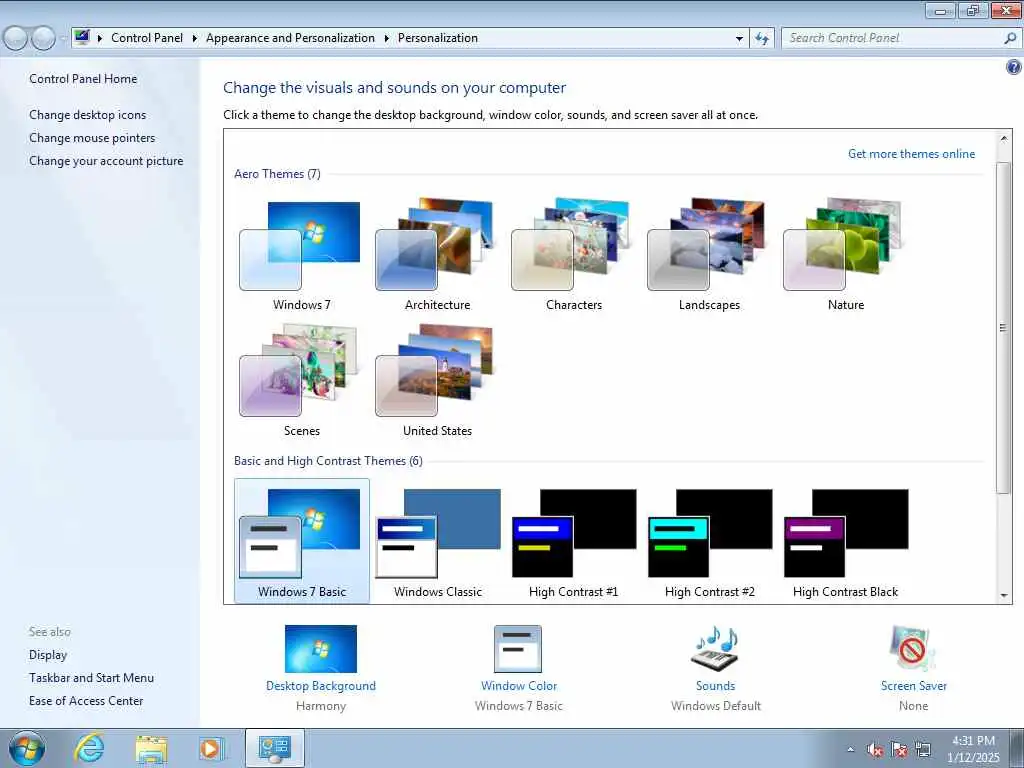This screenshot has height=768, width=1024.
Task: Choose the Scenes theme
Action: (x=301, y=381)
